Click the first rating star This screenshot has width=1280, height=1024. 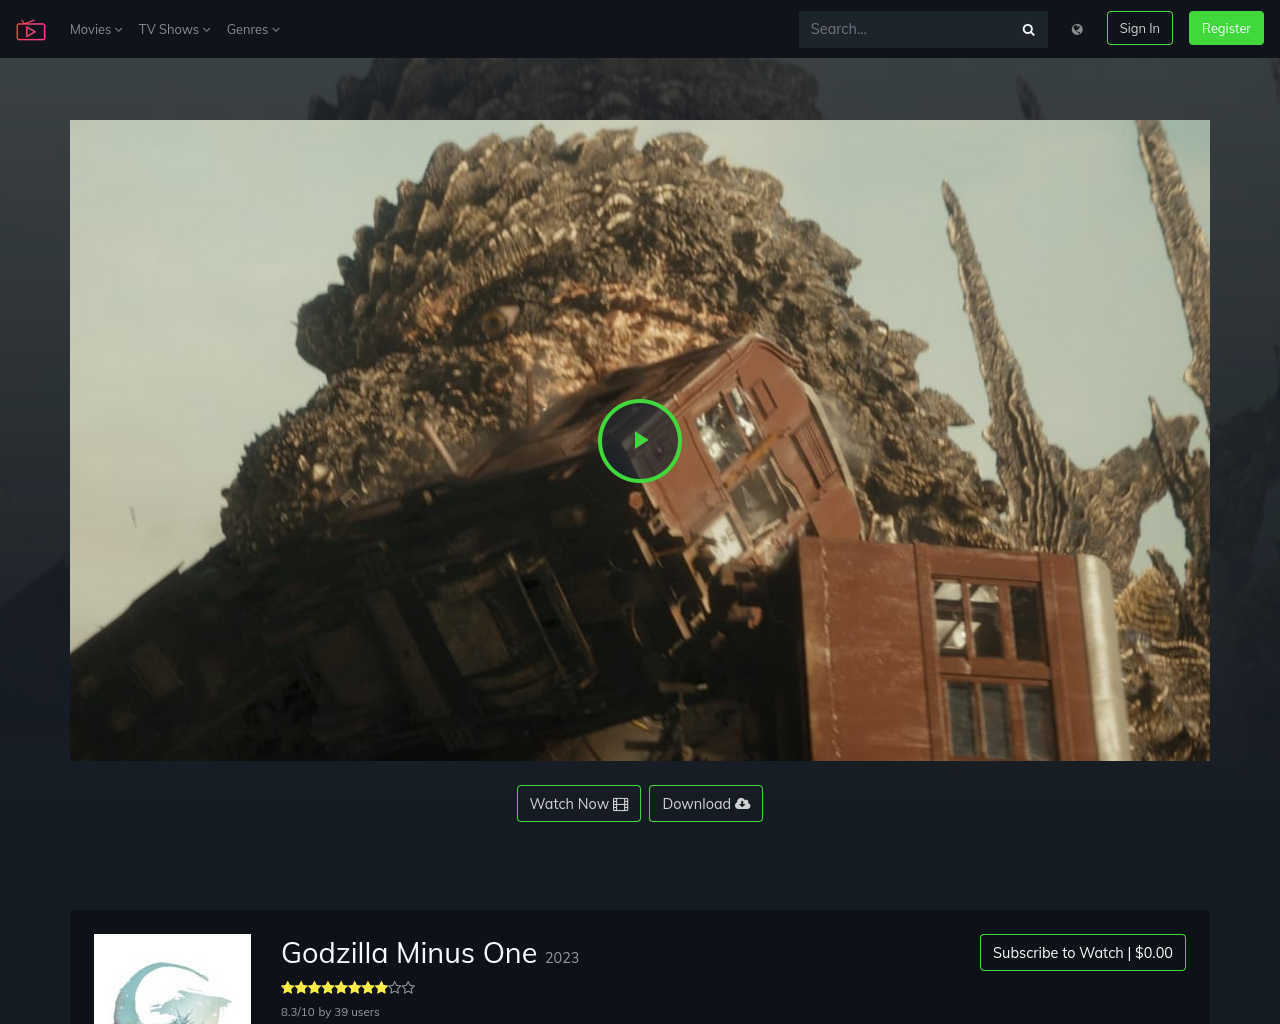pos(288,988)
